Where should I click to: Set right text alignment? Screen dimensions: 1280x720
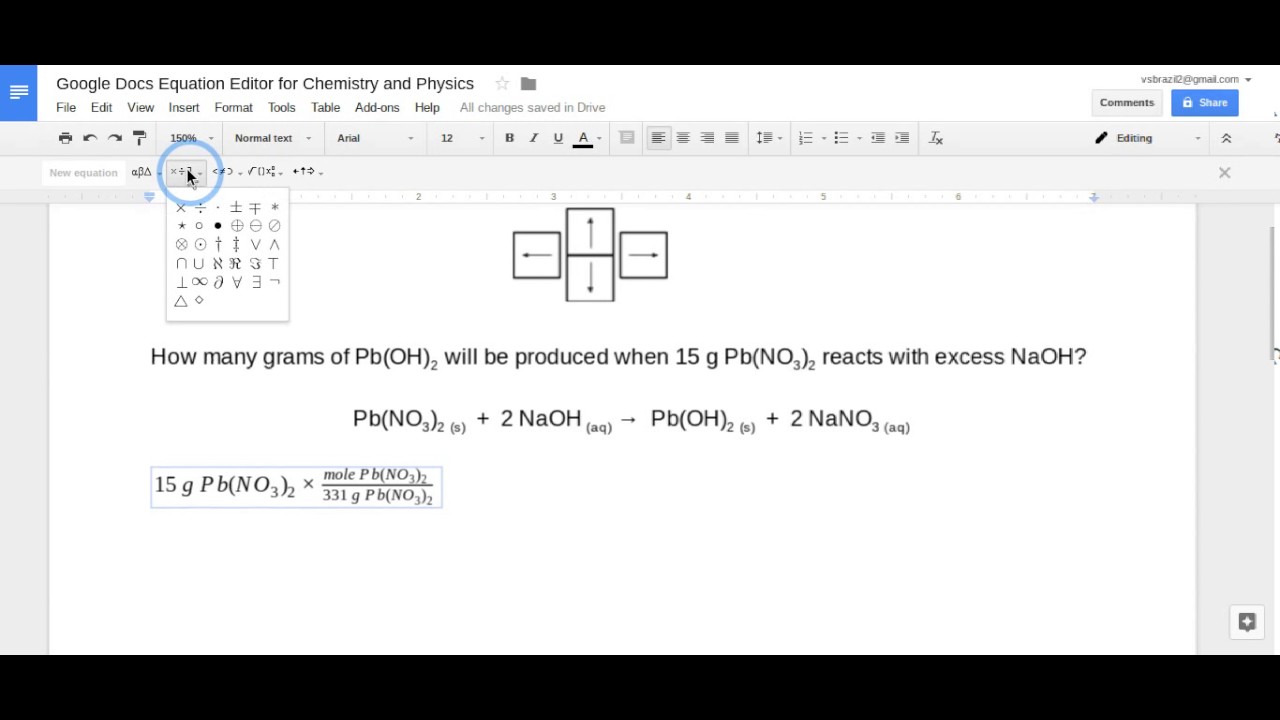pyautogui.click(x=707, y=138)
